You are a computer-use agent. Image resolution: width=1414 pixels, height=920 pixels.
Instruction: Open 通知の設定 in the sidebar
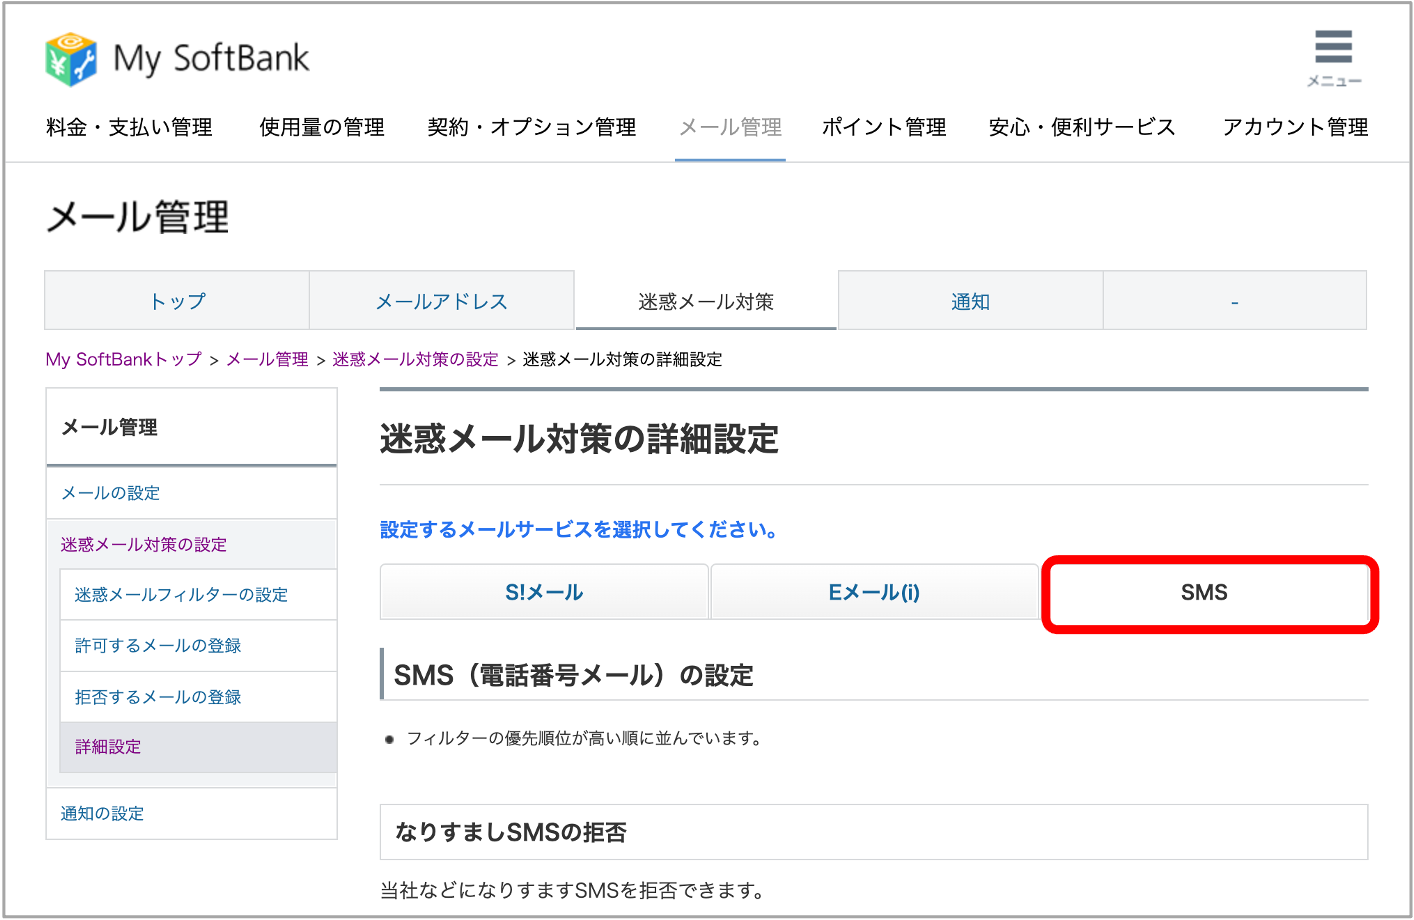(x=191, y=814)
